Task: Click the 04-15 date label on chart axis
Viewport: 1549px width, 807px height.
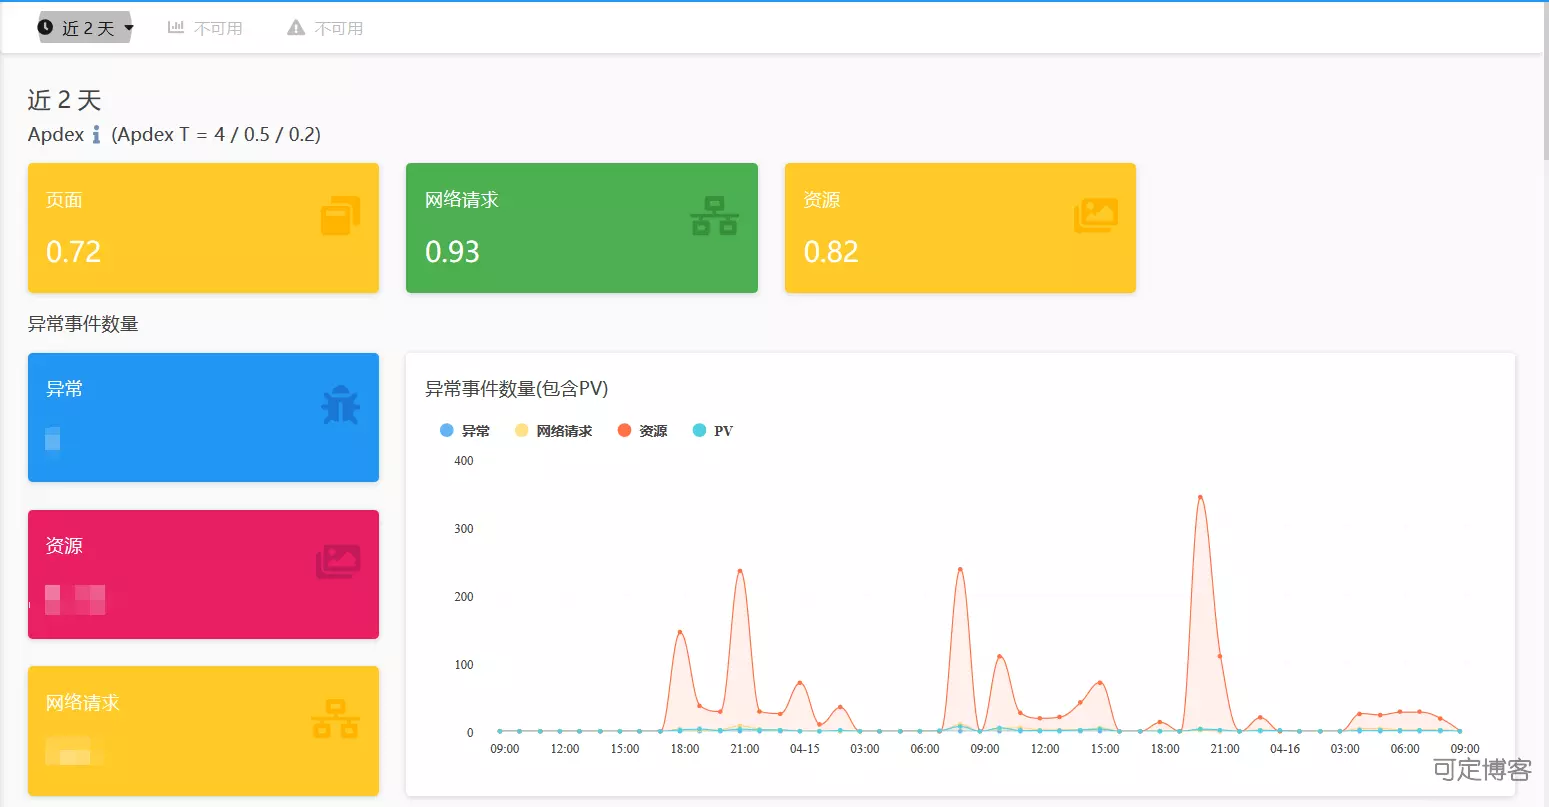Action: pos(805,749)
